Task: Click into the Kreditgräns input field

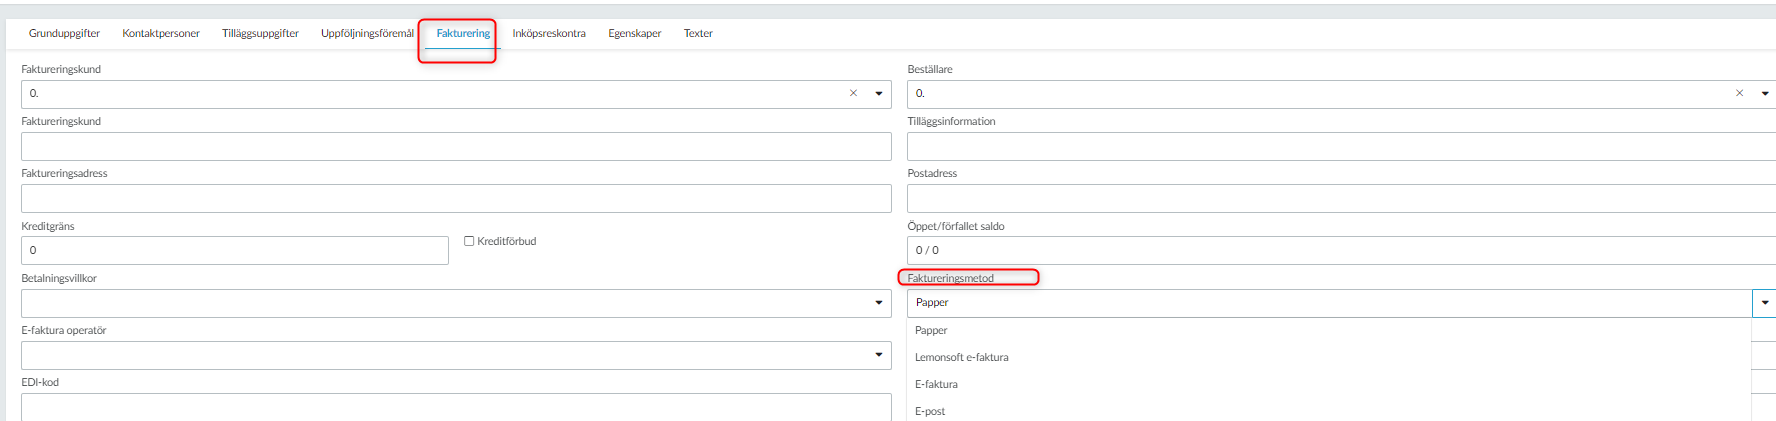Action: pos(235,250)
